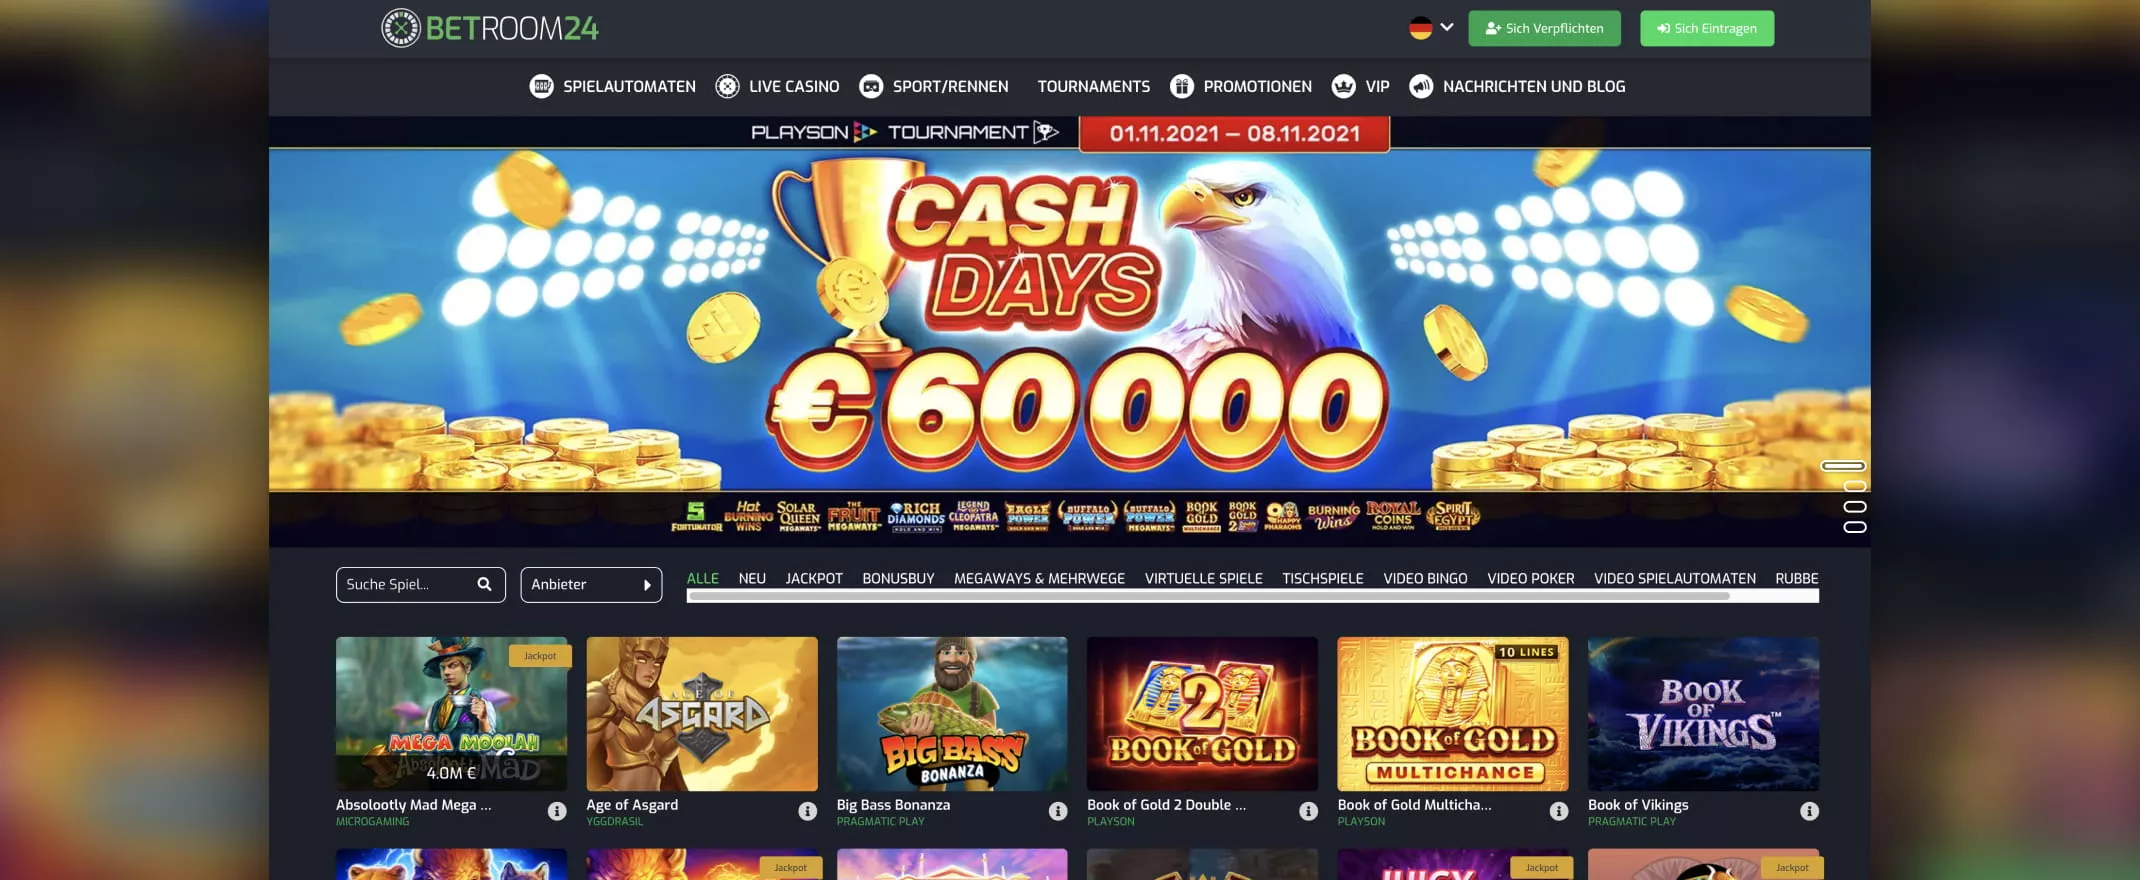Screen dimensions: 2140x880
Task: Click the BetRoom24 roulette logo
Action: (401, 28)
